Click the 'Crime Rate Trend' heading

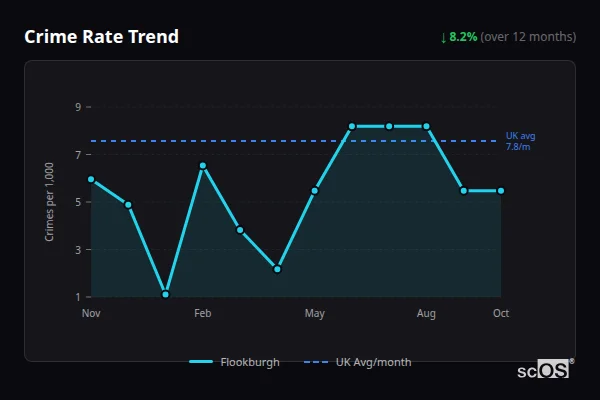[101, 37]
